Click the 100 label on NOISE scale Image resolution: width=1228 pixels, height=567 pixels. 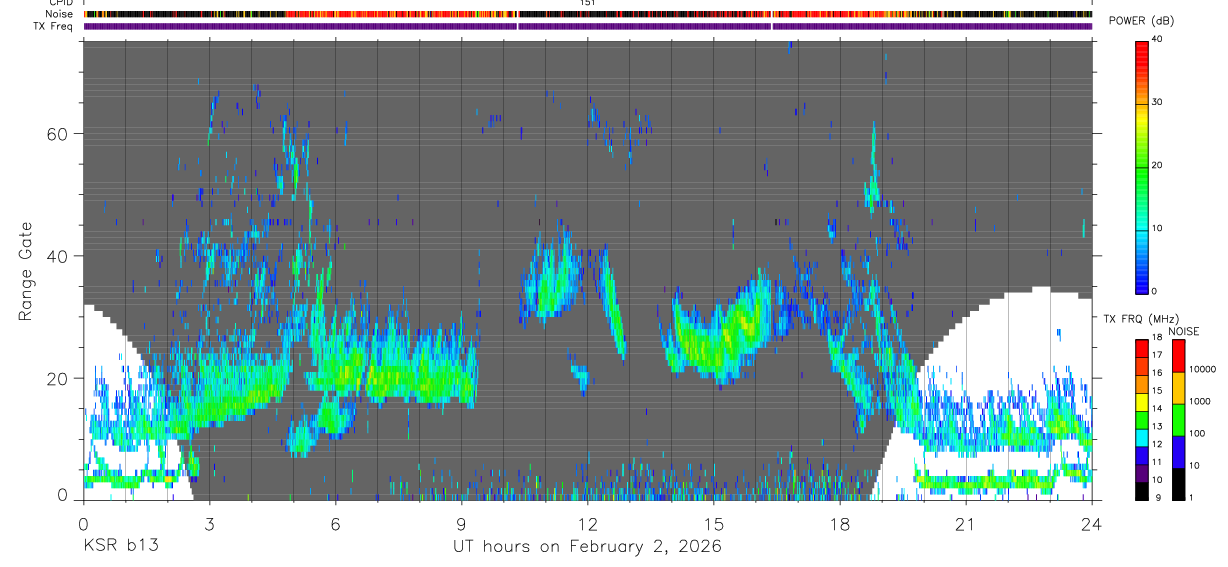(1198, 433)
